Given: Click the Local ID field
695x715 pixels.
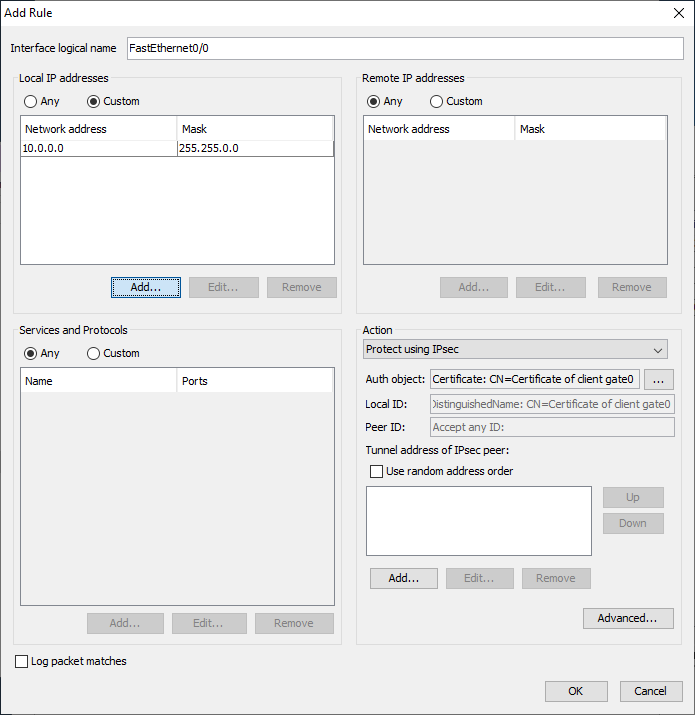Looking at the screenshot, I should pos(552,404).
